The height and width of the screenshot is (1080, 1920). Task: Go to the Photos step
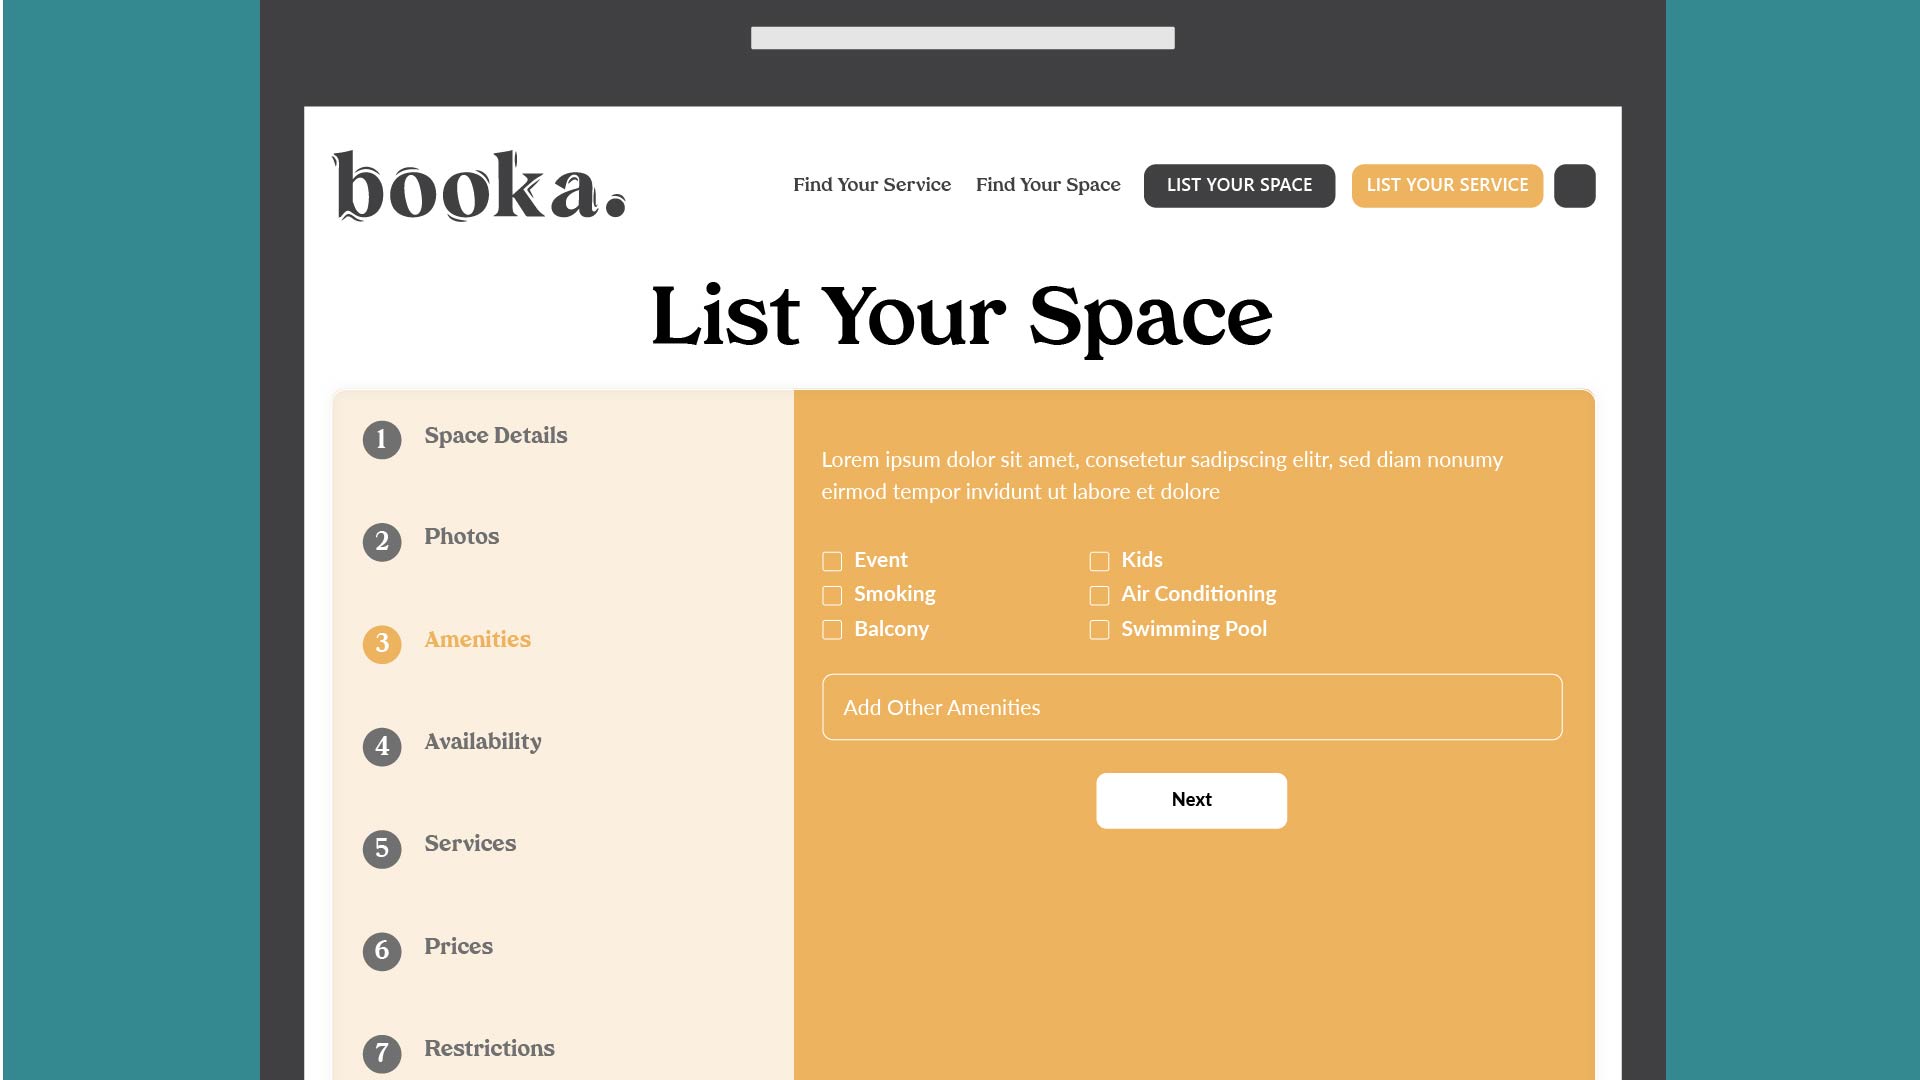[461, 537]
